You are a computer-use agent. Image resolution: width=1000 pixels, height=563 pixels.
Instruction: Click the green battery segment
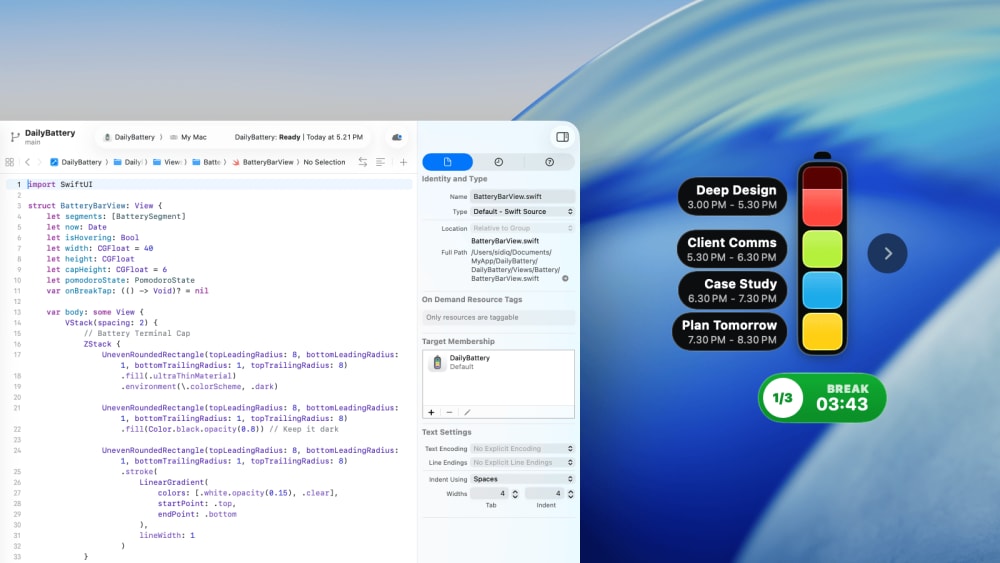point(822,249)
